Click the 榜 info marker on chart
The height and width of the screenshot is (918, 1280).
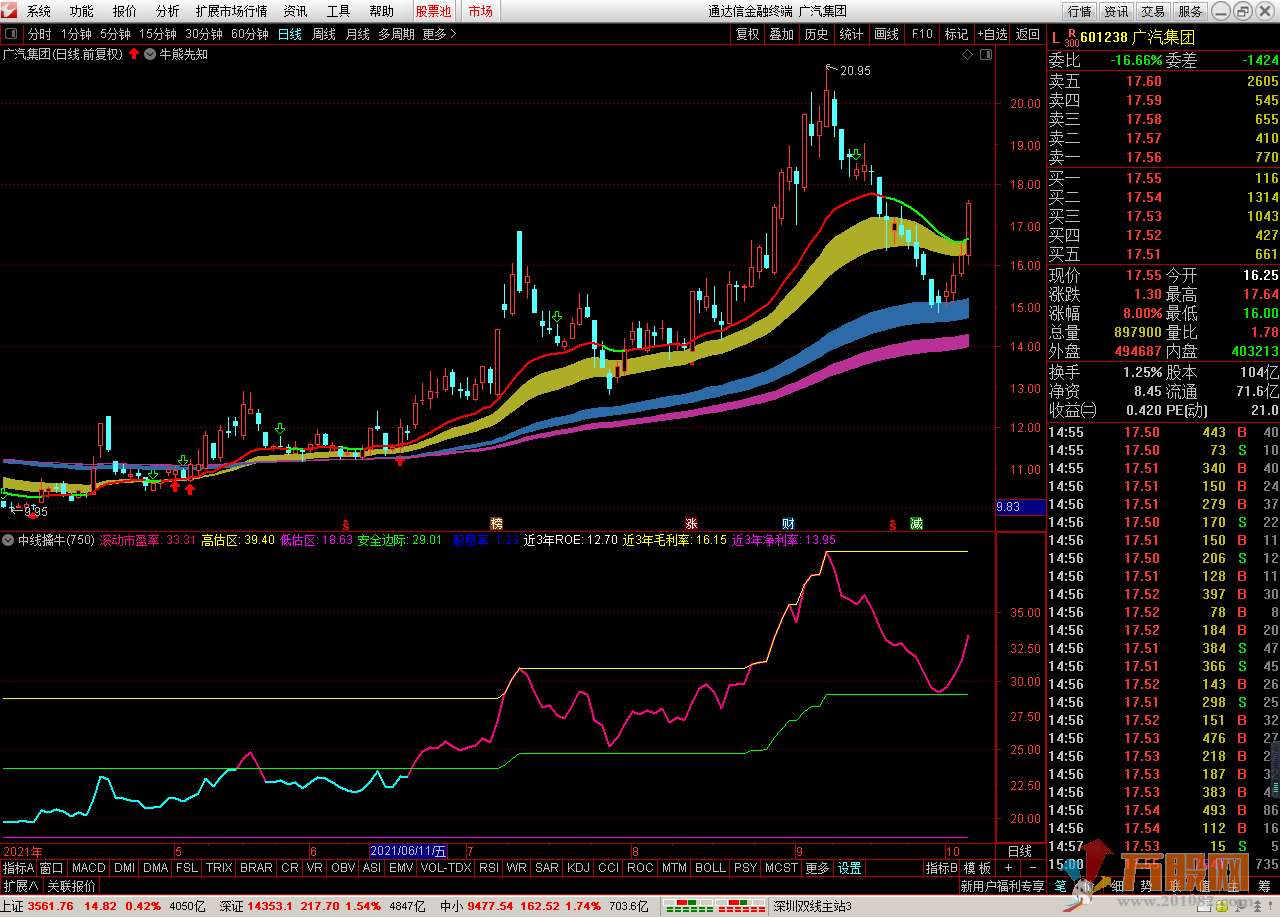[x=496, y=524]
